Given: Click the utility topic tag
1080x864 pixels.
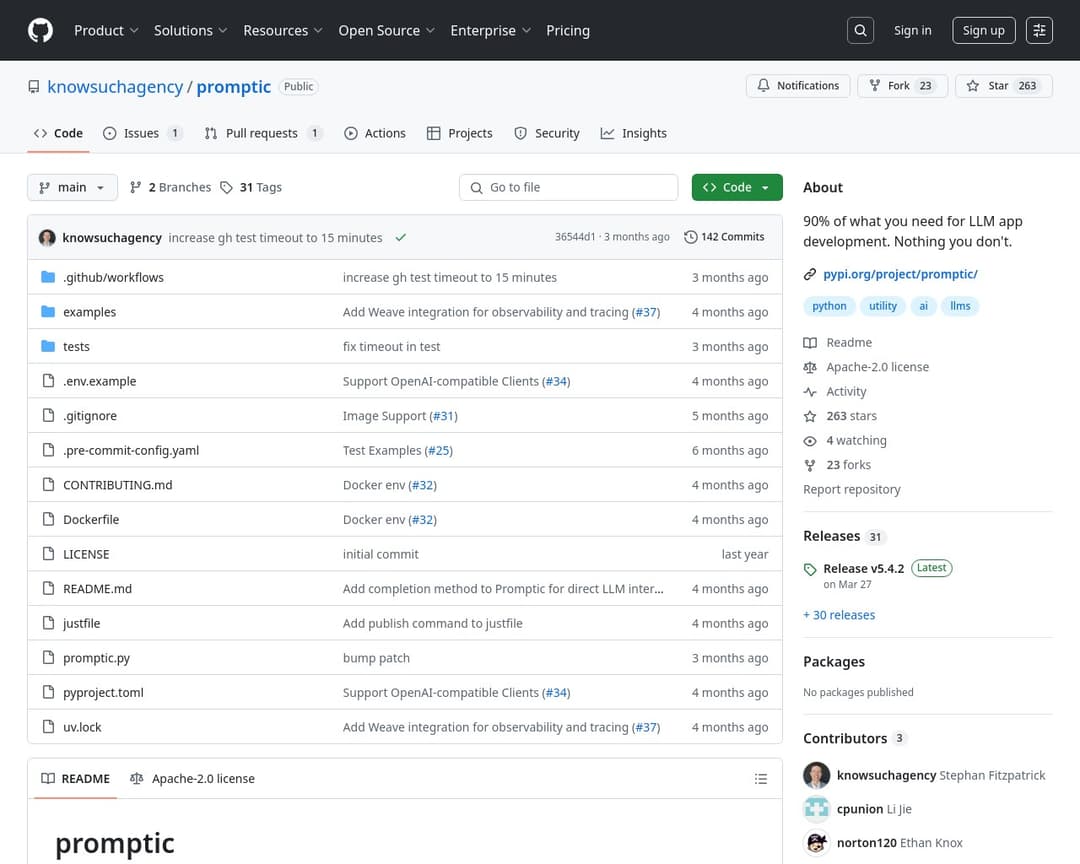Looking at the screenshot, I should pyautogui.click(x=882, y=306).
